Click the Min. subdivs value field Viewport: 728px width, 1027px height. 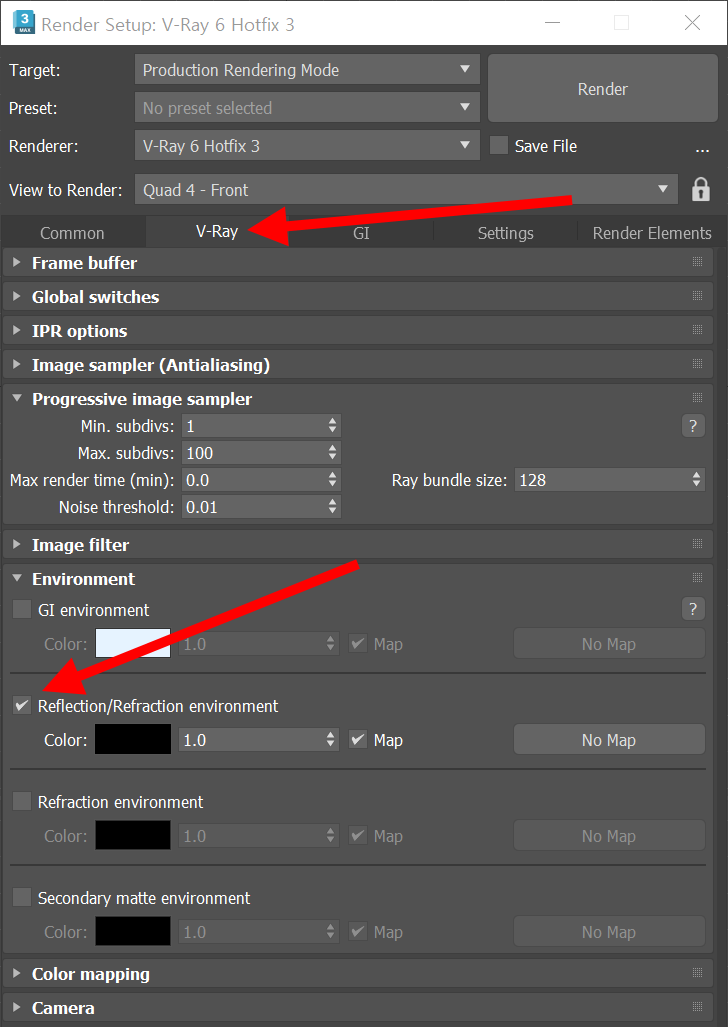253,426
